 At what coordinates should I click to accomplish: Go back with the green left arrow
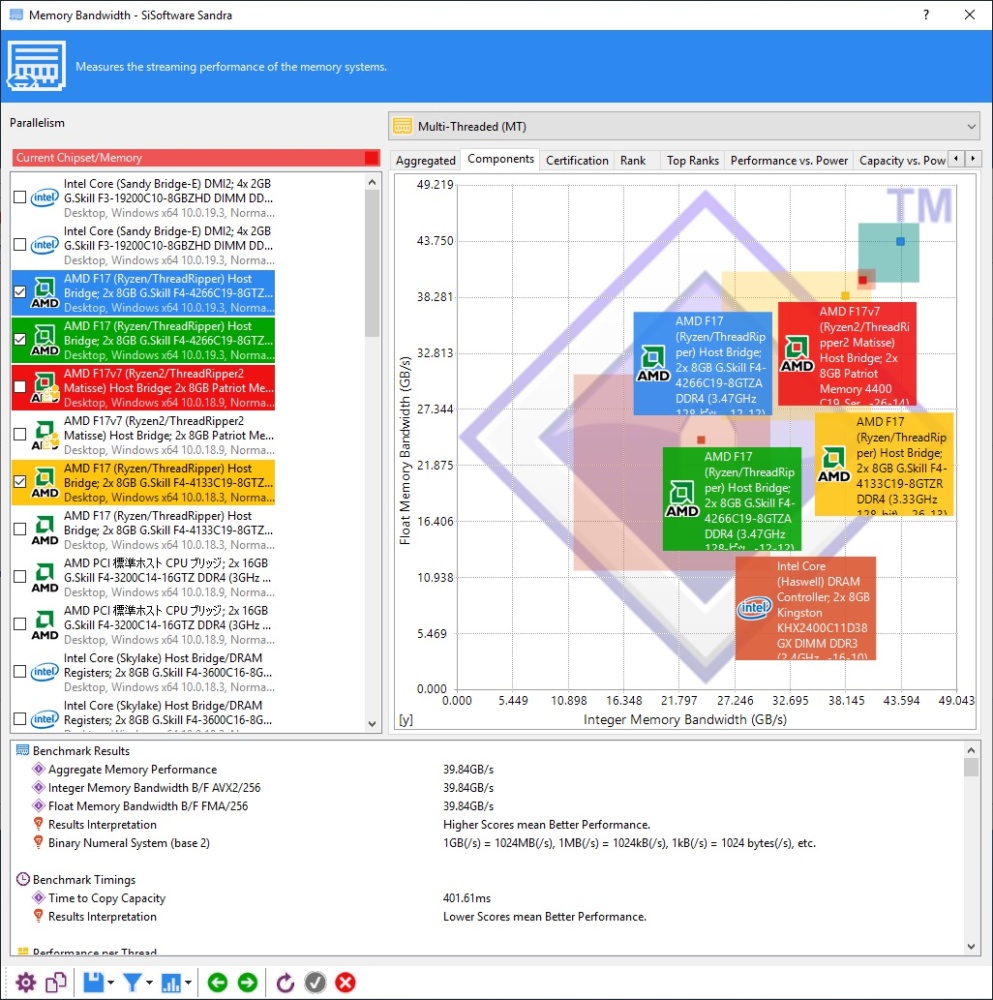coord(217,982)
